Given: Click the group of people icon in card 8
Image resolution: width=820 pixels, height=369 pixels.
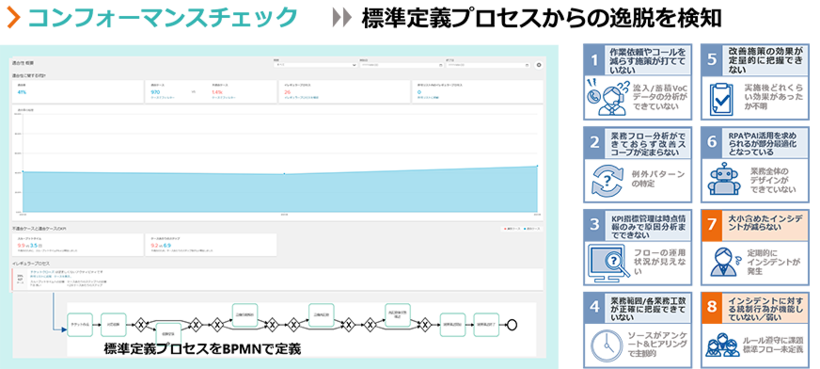Looking at the screenshot, I should pyautogui.click(x=722, y=345).
